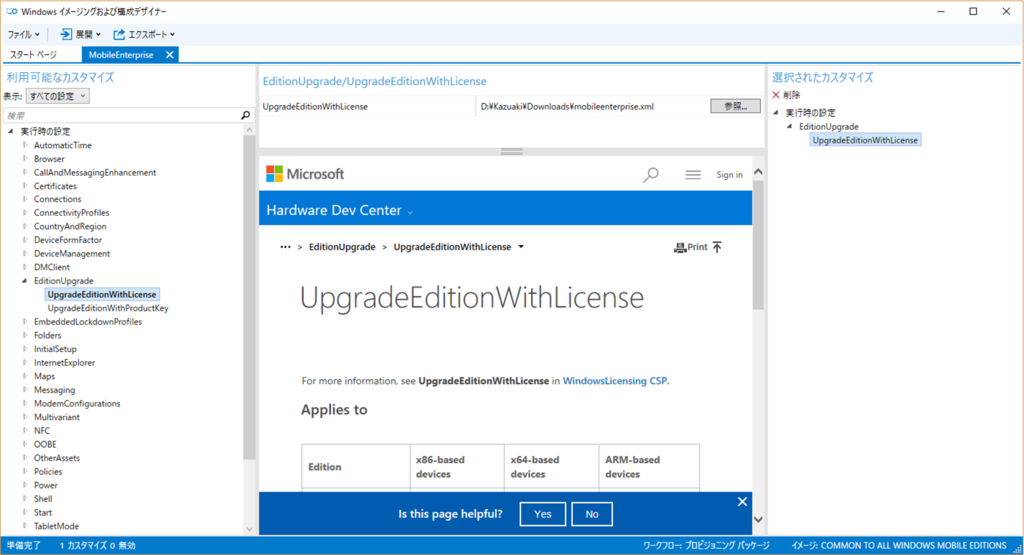
Task: Select EditionUpgrade in the selected customizations pane
Action: point(829,127)
